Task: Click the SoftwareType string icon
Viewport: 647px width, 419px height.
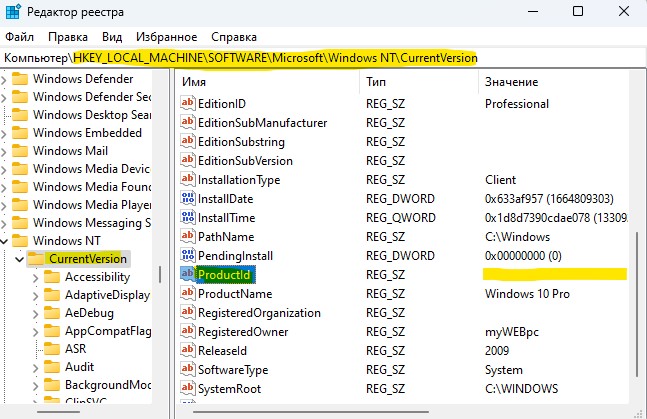Action: pos(188,369)
